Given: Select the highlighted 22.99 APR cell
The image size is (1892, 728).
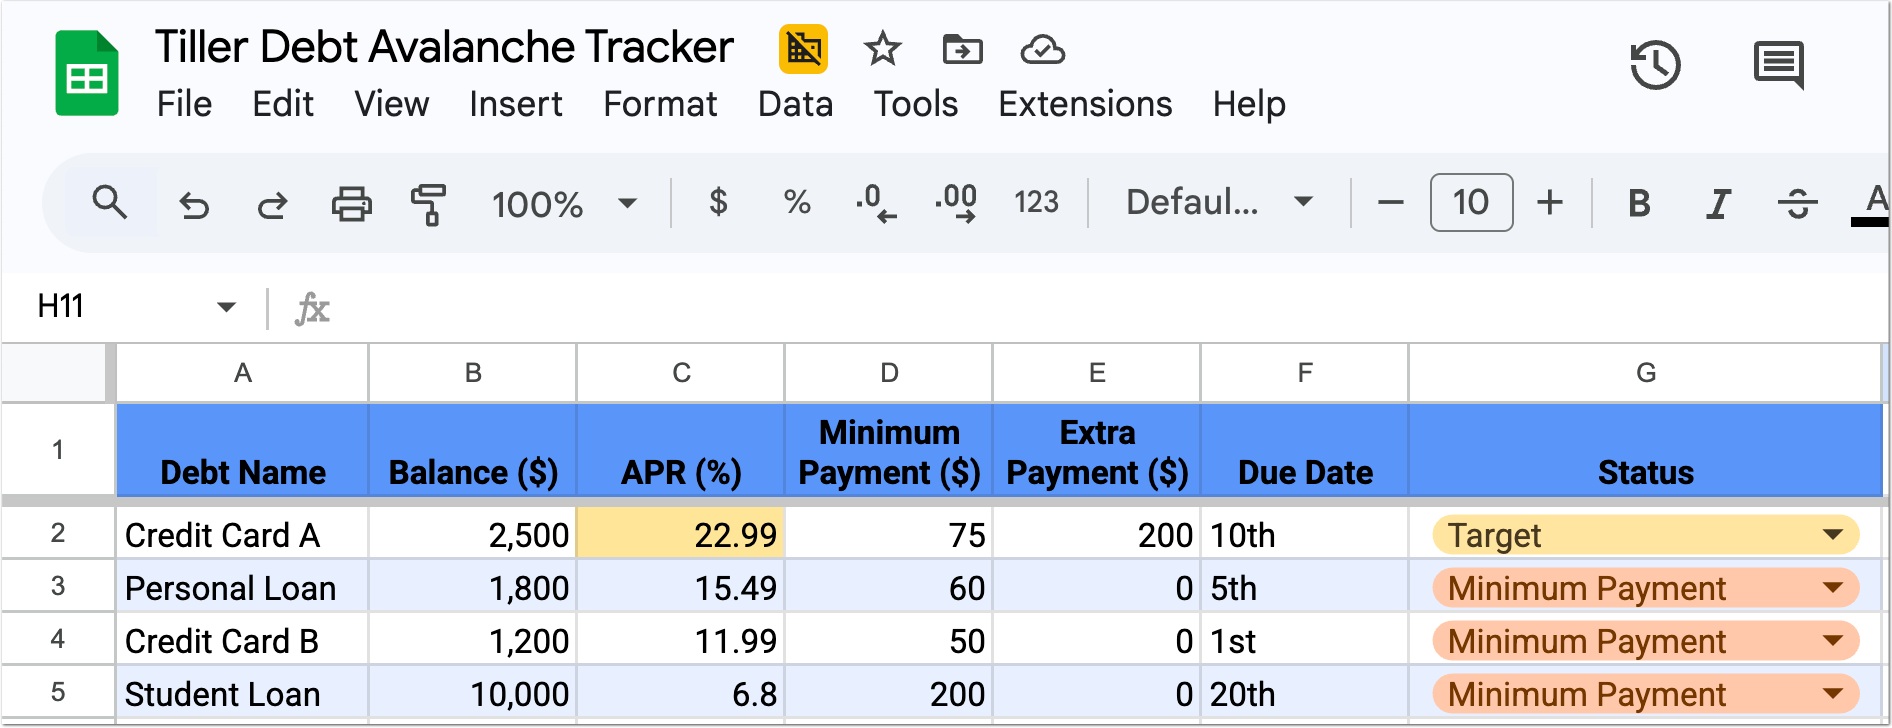Looking at the screenshot, I should (x=681, y=533).
